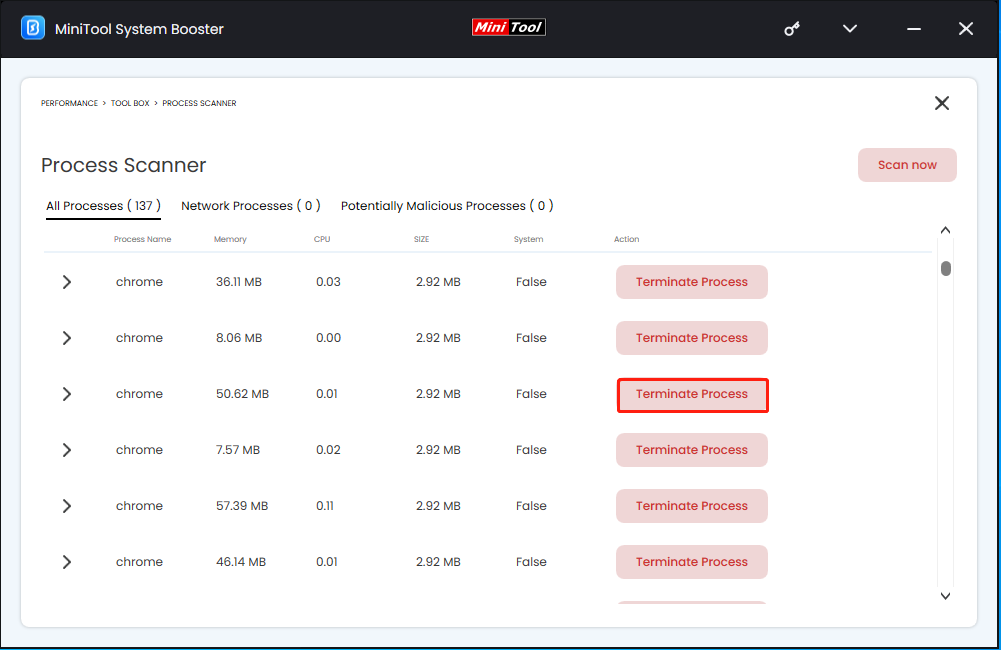Click the 0.11 CPU value
This screenshot has height=650, width=1001.
point(325,506)
